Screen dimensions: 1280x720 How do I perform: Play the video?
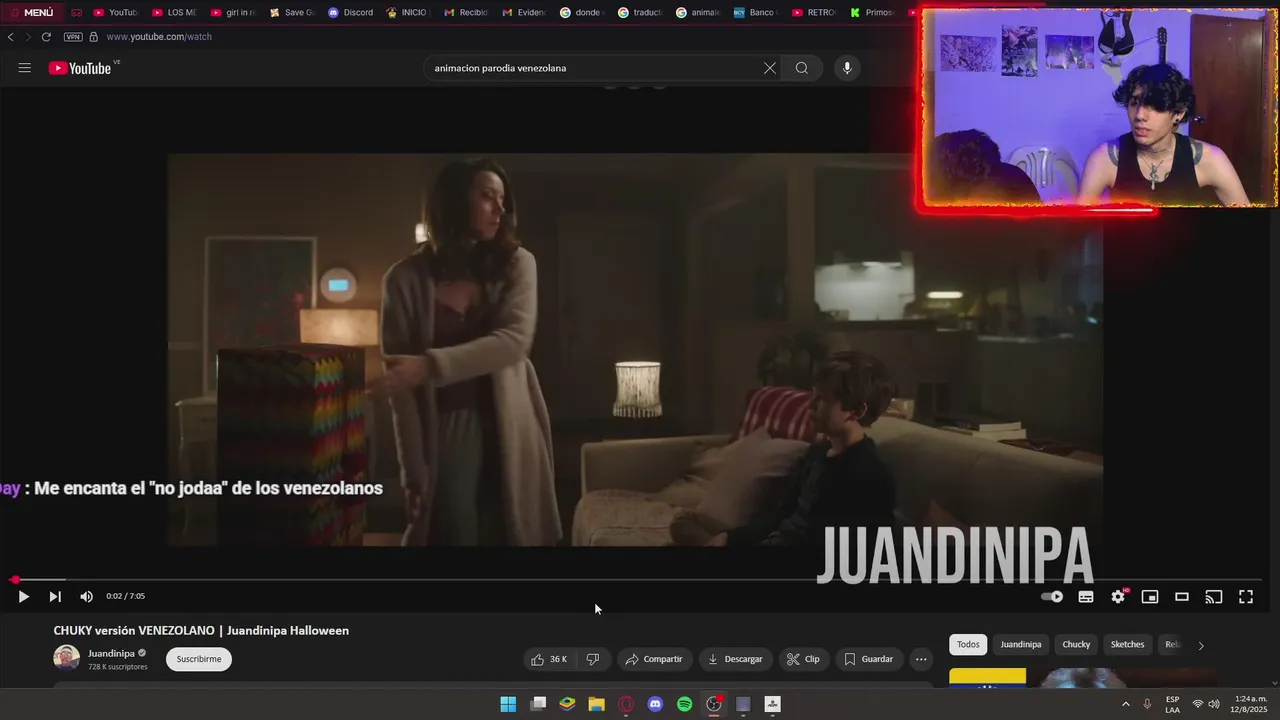pyautogui.click(x=23, y=596)
